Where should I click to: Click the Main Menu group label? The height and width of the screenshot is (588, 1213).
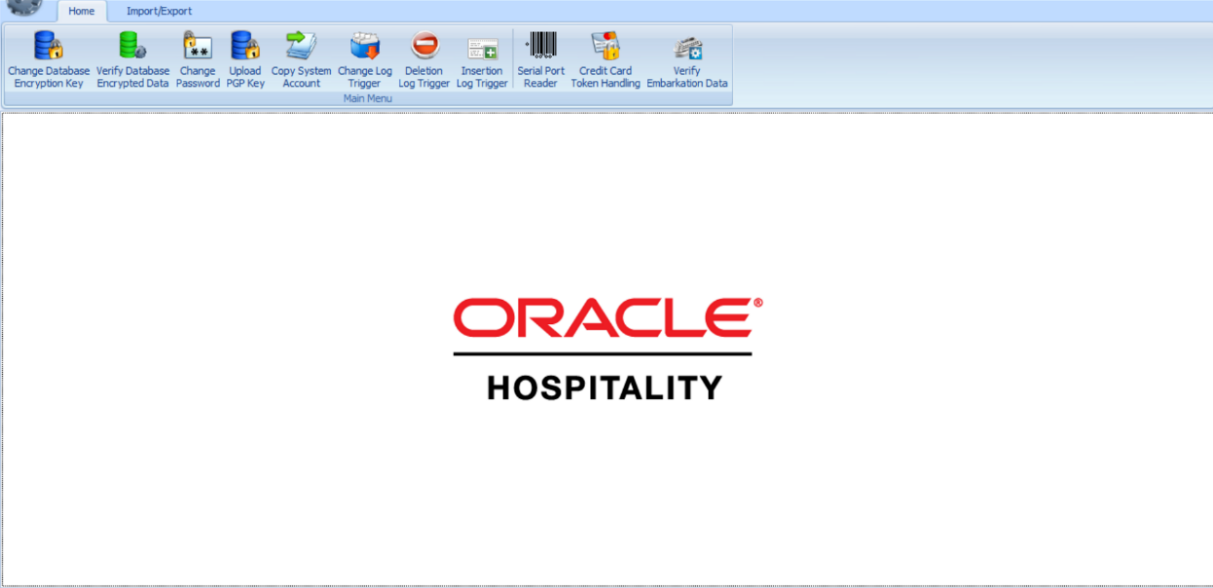(x=366, y=99)
